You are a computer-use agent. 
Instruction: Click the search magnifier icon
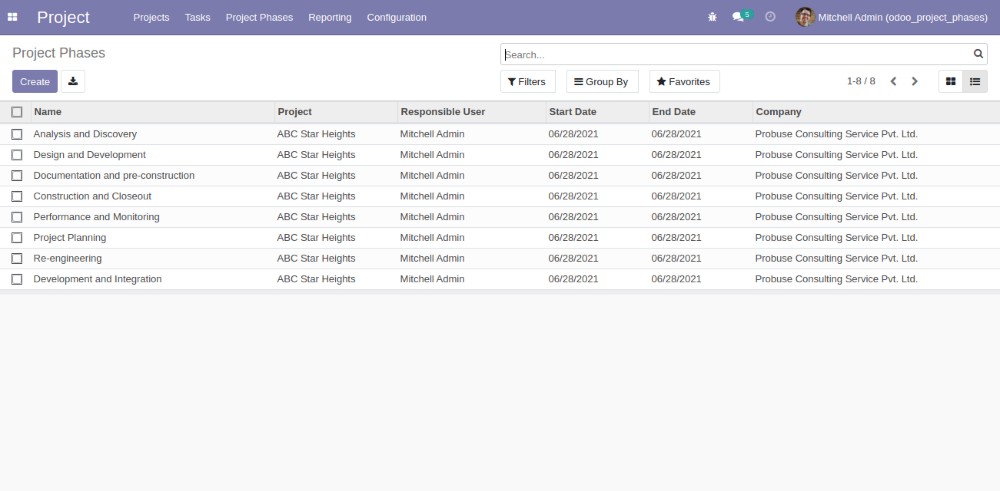(978, 54)
